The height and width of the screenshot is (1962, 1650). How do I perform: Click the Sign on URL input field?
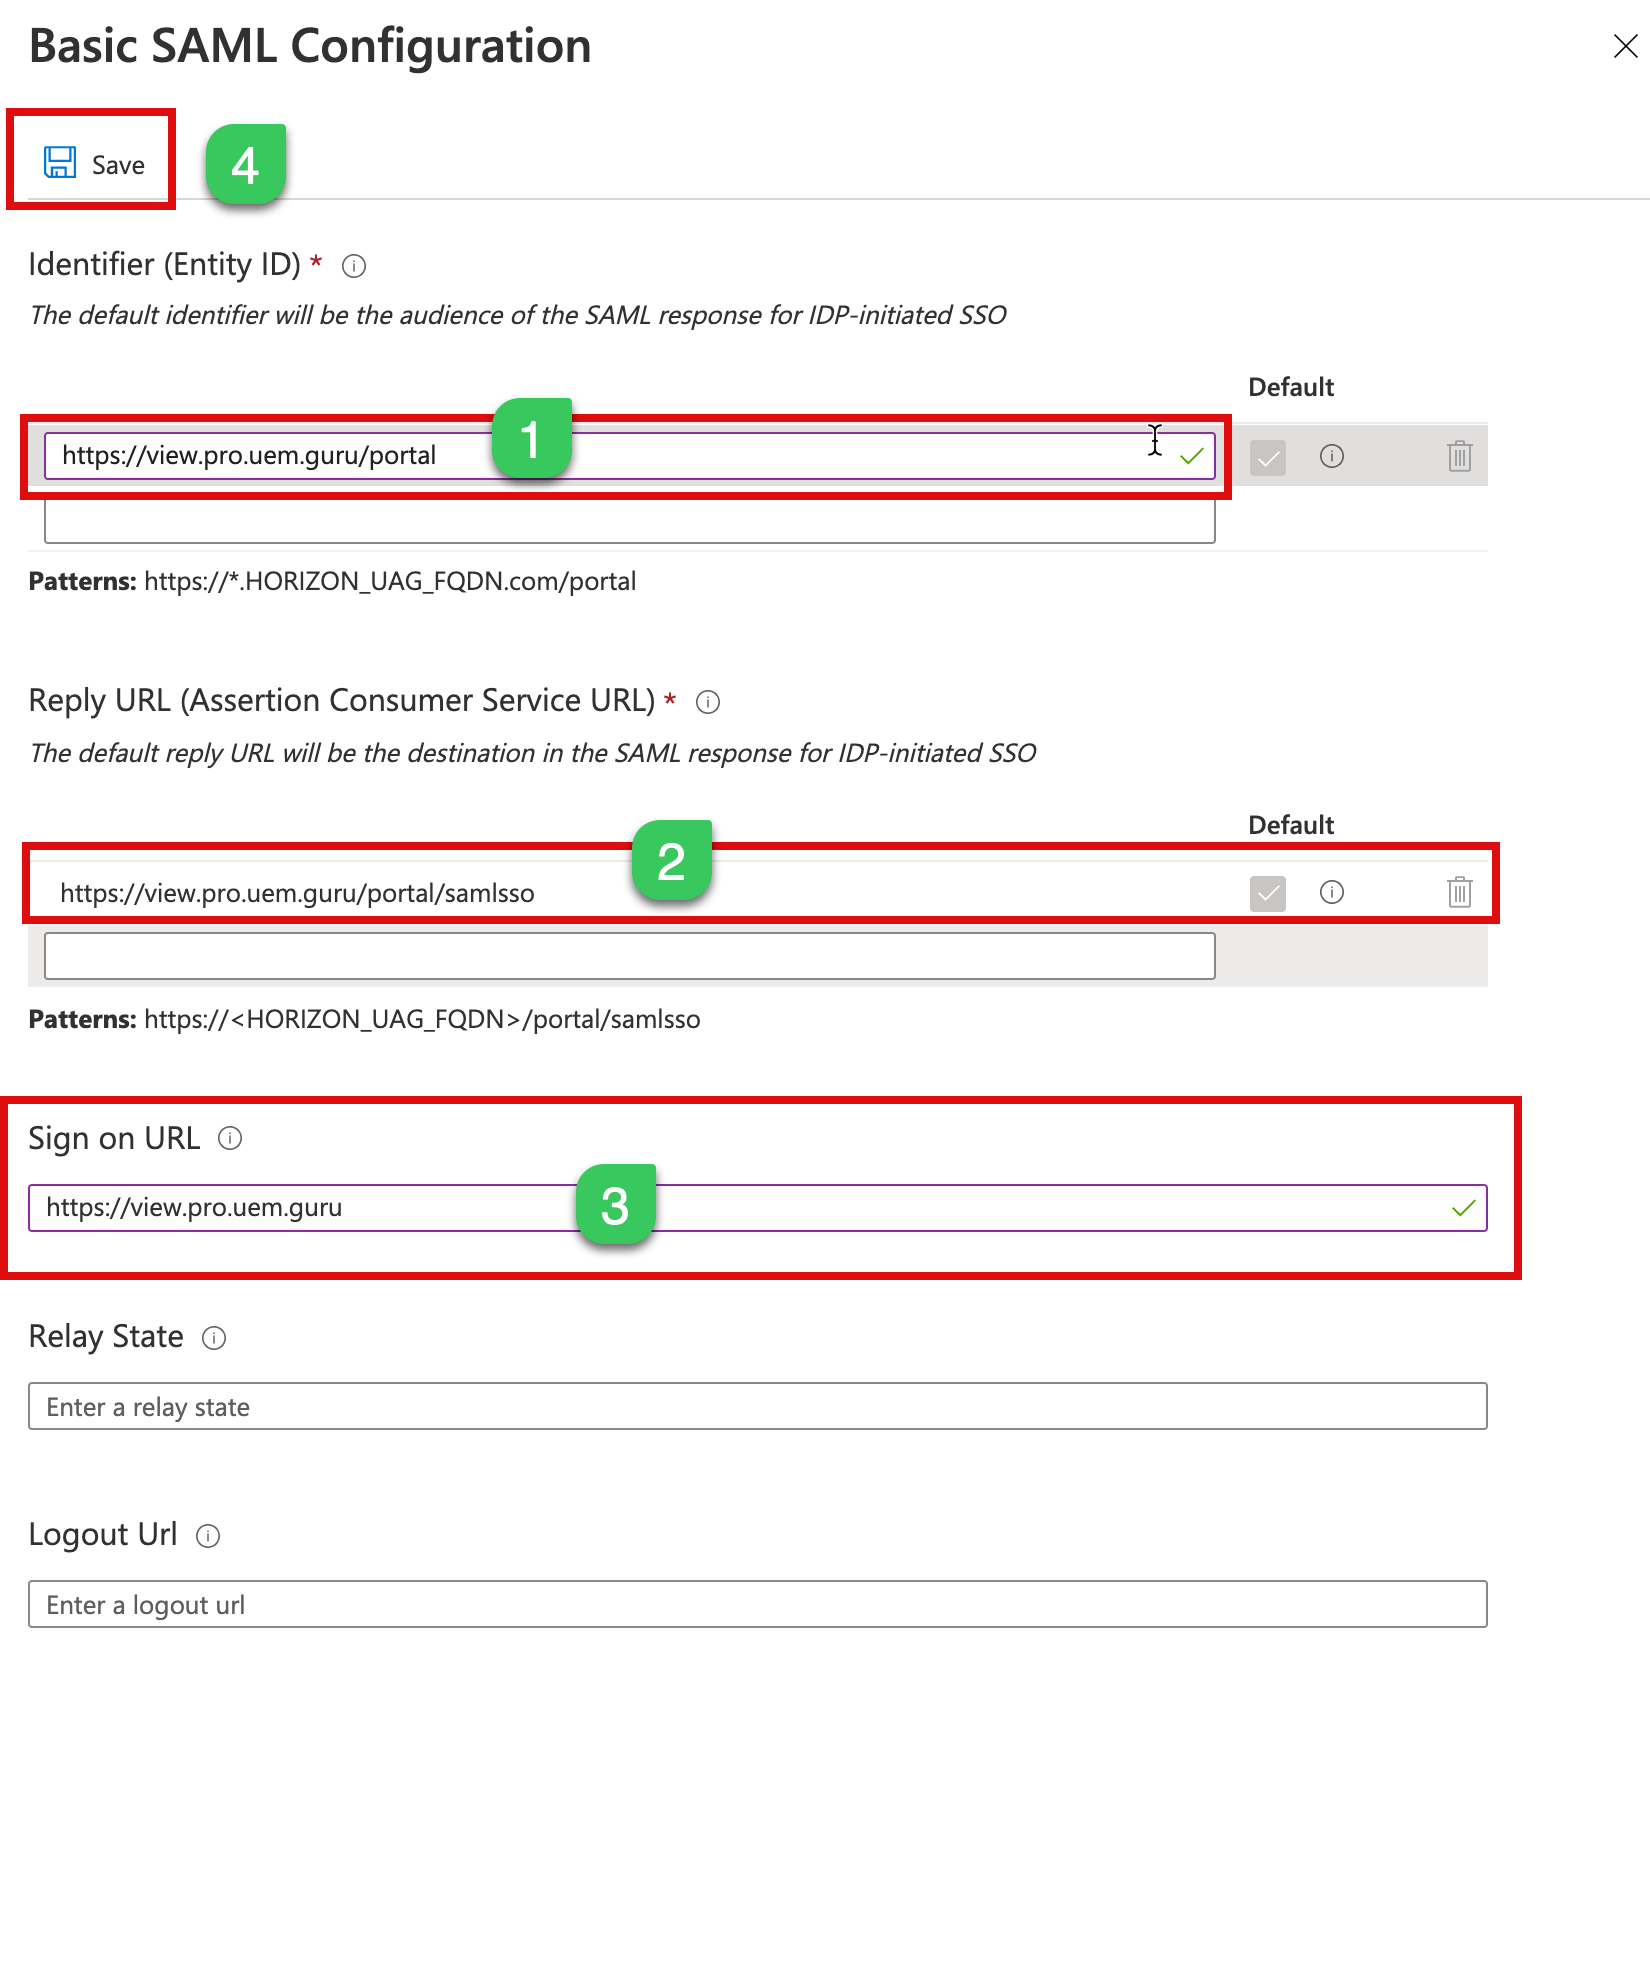click(900, 1208)
